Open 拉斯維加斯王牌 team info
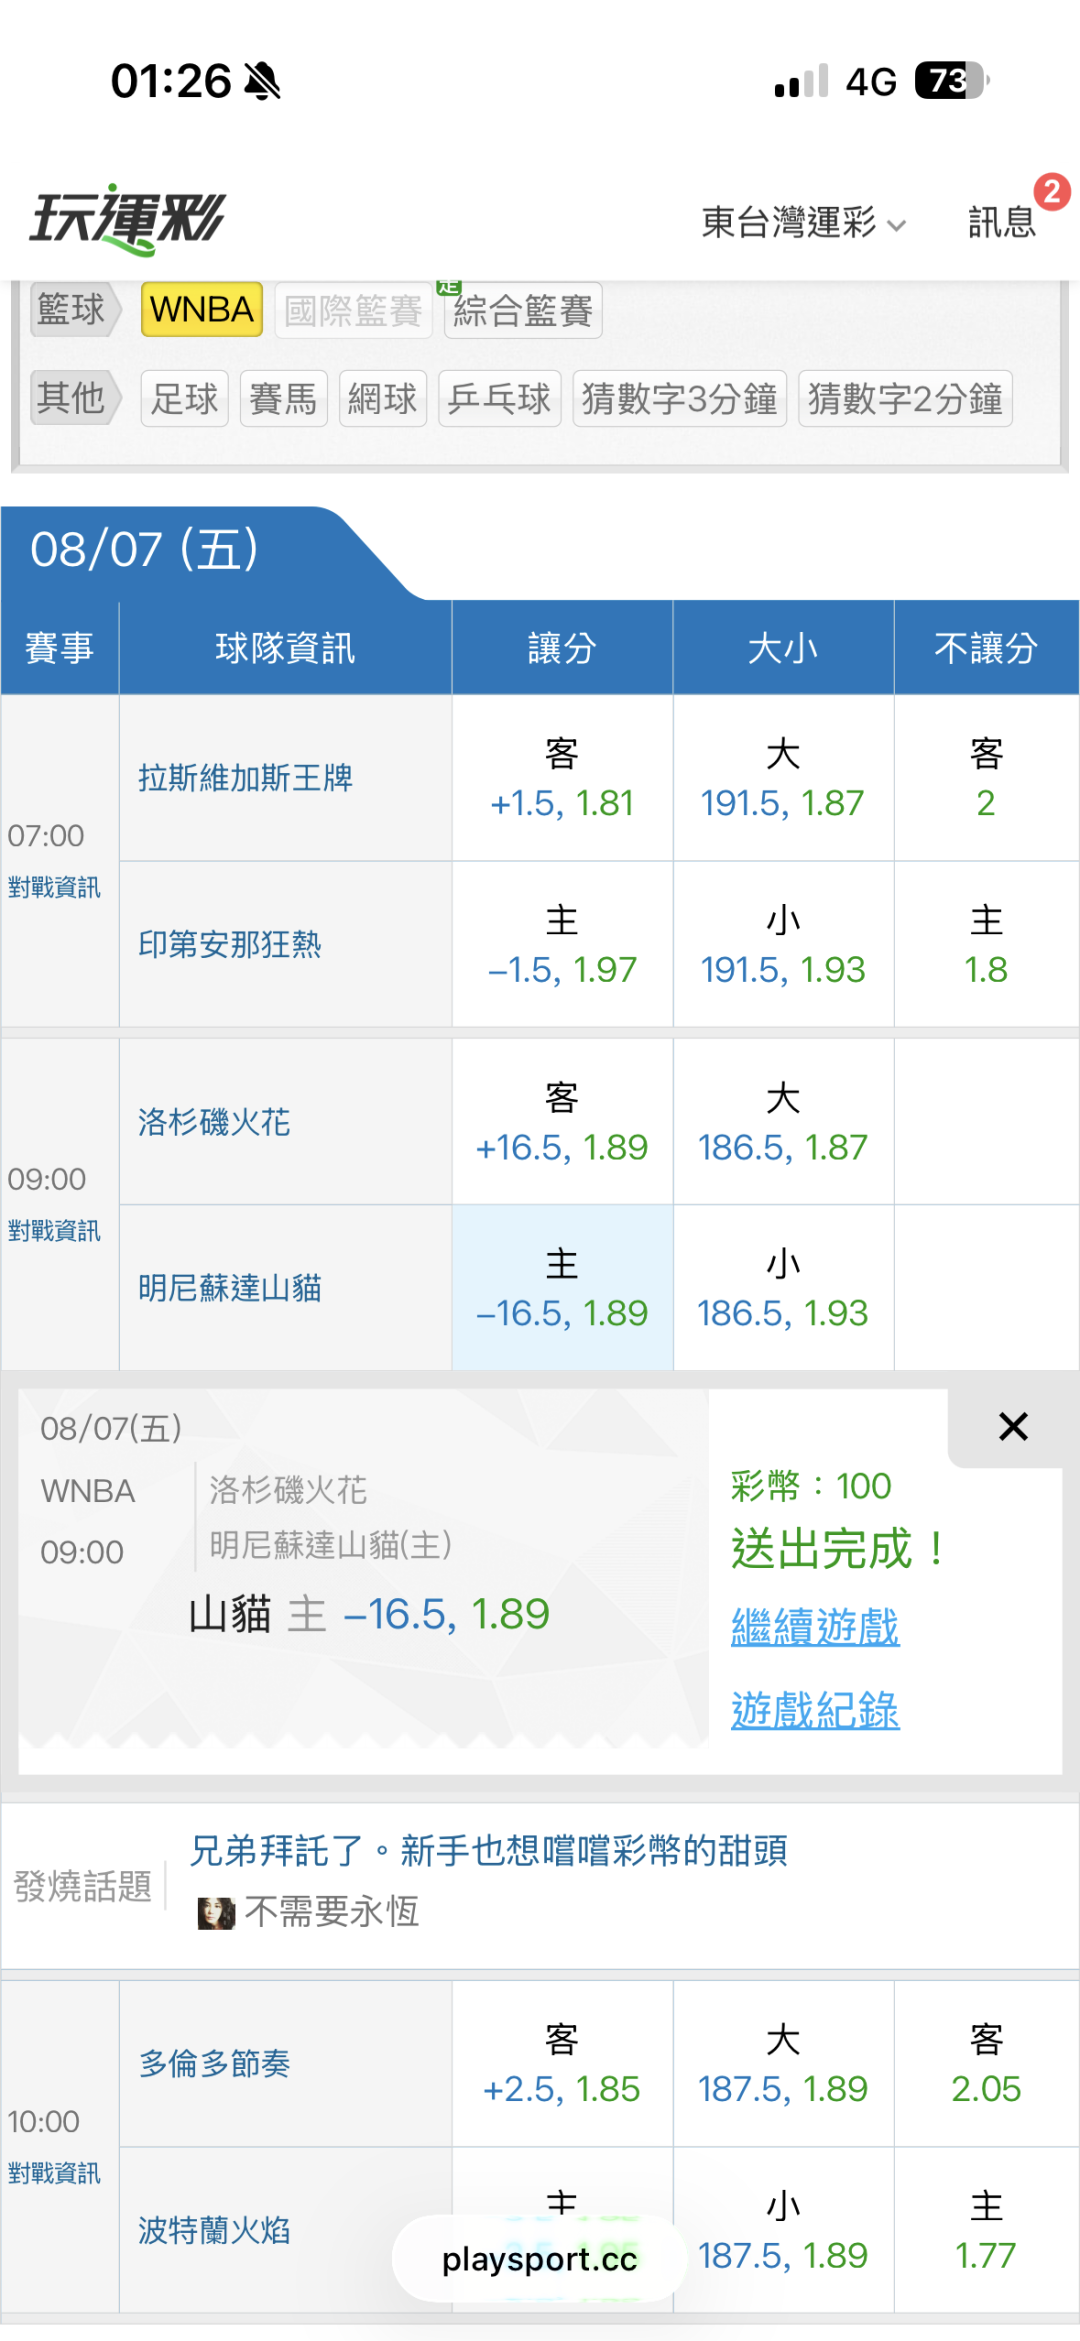 pos(246,778)
